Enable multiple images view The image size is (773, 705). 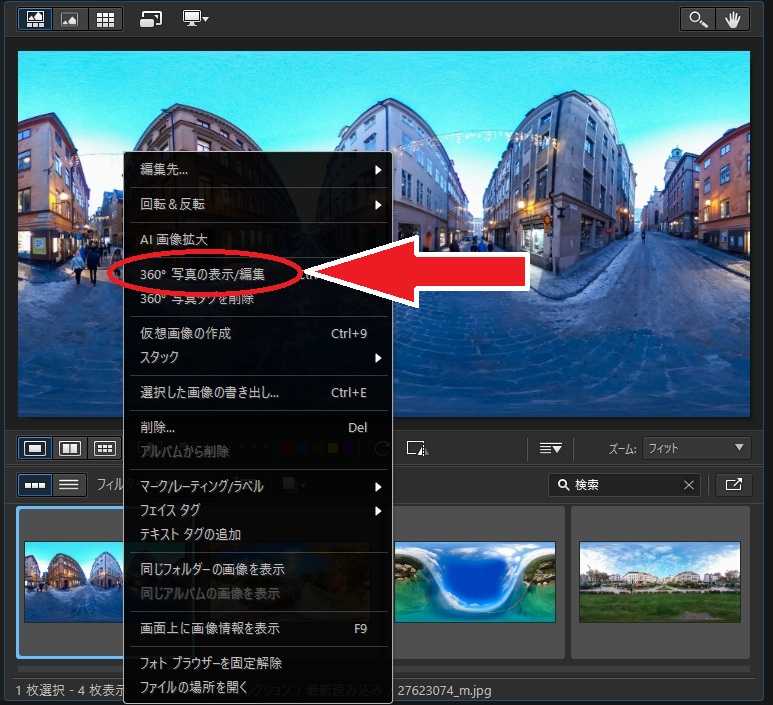coord(105,448)
